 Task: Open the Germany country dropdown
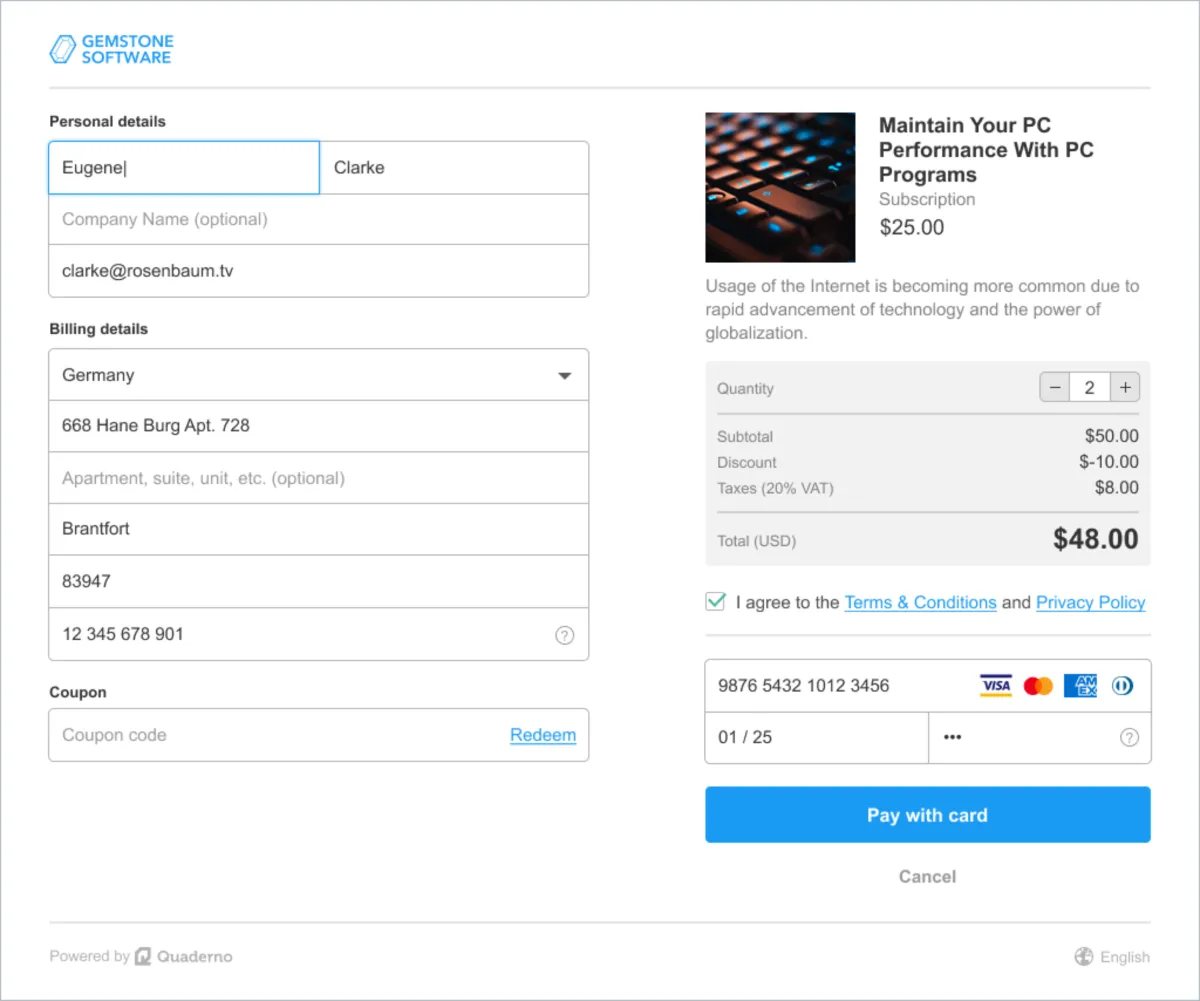pos(318,375)
